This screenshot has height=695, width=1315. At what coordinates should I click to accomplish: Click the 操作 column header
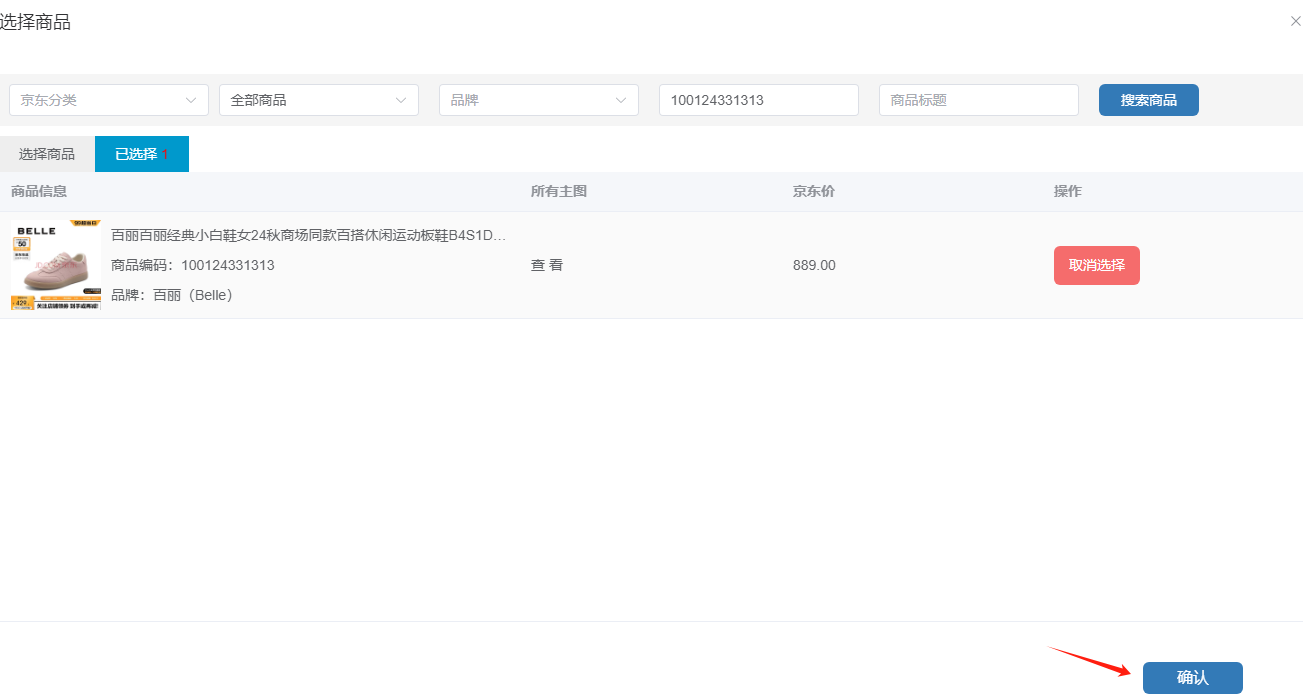coord(1067,191)
